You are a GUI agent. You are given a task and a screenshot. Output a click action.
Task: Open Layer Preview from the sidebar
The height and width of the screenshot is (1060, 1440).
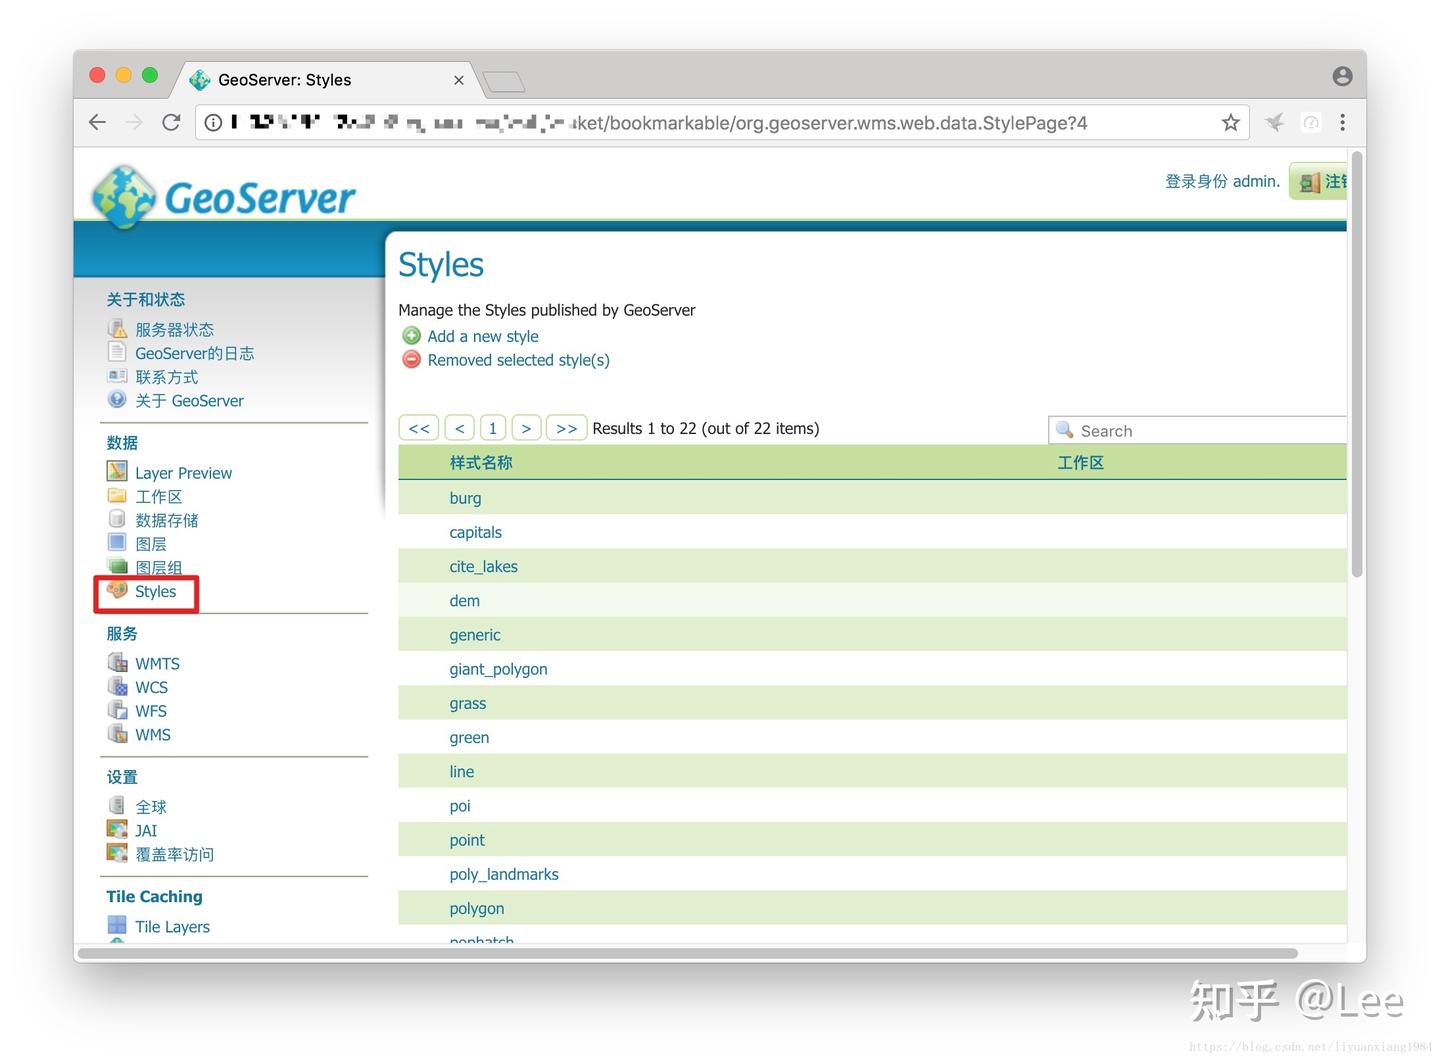[183, 472]
